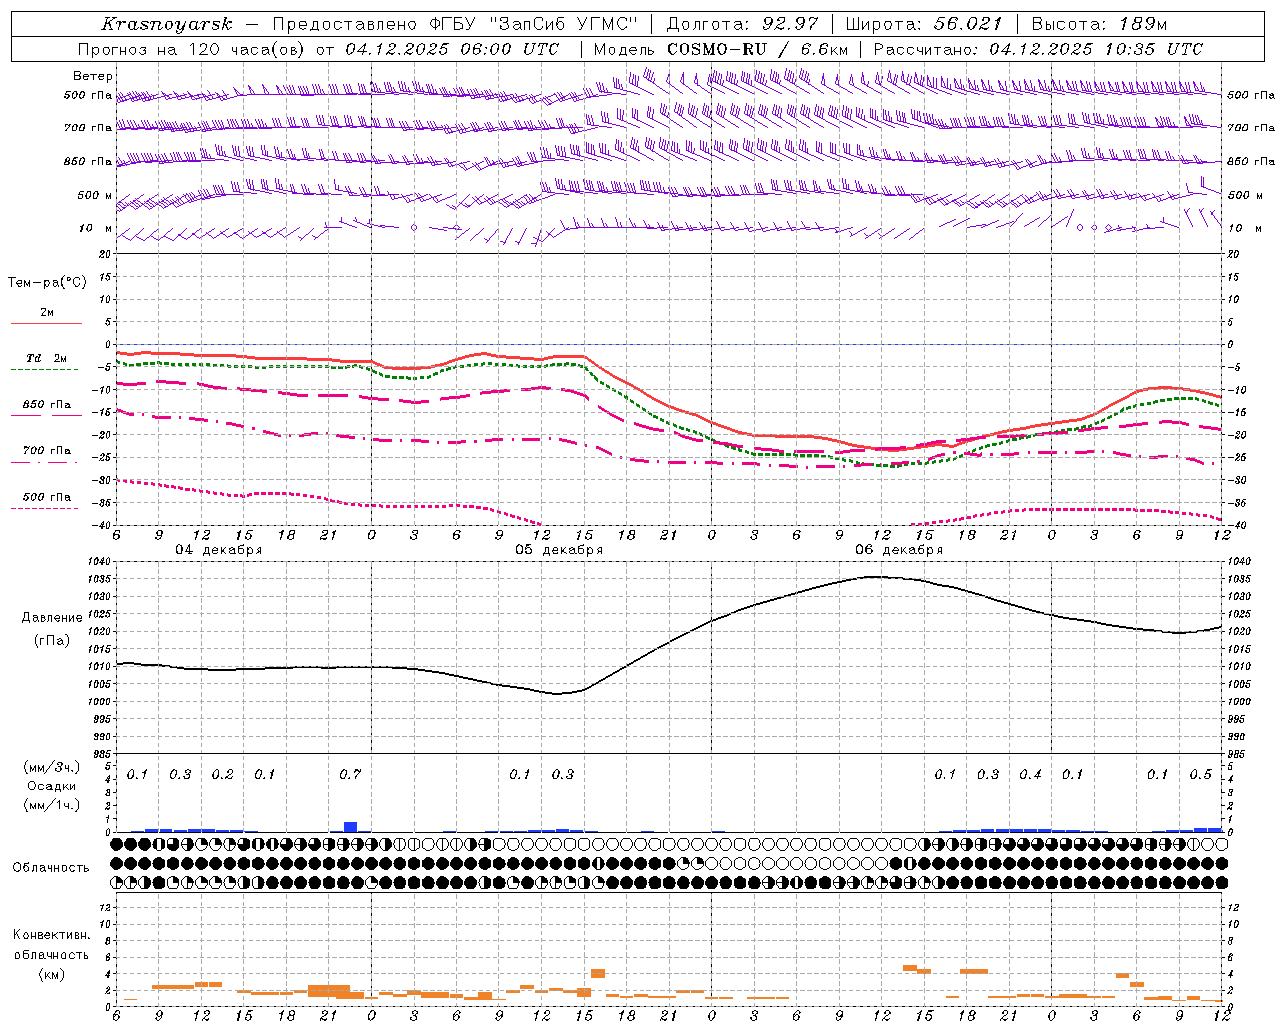The height and width of the screenshot is (1024, 1280).
Task: Click the Высота: 189м header field
Action: 1099,24
